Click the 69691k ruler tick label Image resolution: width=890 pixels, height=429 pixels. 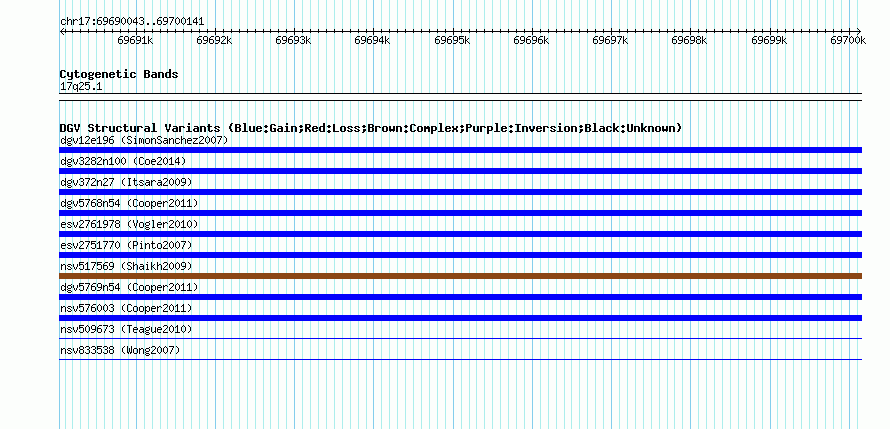click(135, 40)
